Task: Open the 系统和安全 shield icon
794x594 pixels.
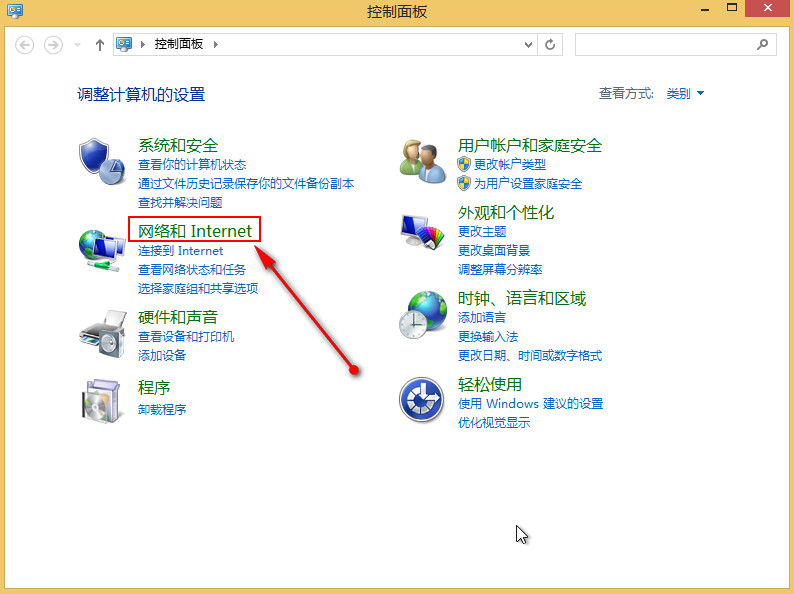Action: click(102, 162)
